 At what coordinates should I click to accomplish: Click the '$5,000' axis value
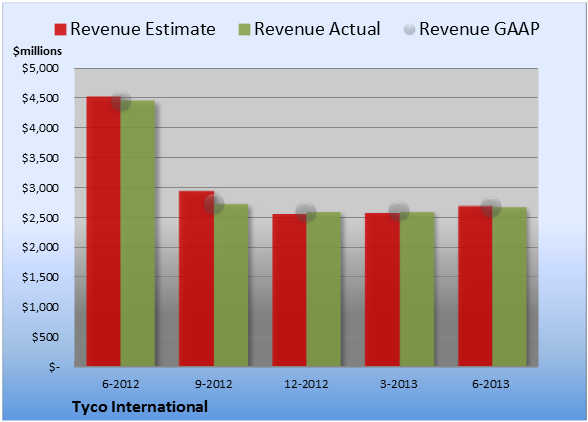[40, 68]
